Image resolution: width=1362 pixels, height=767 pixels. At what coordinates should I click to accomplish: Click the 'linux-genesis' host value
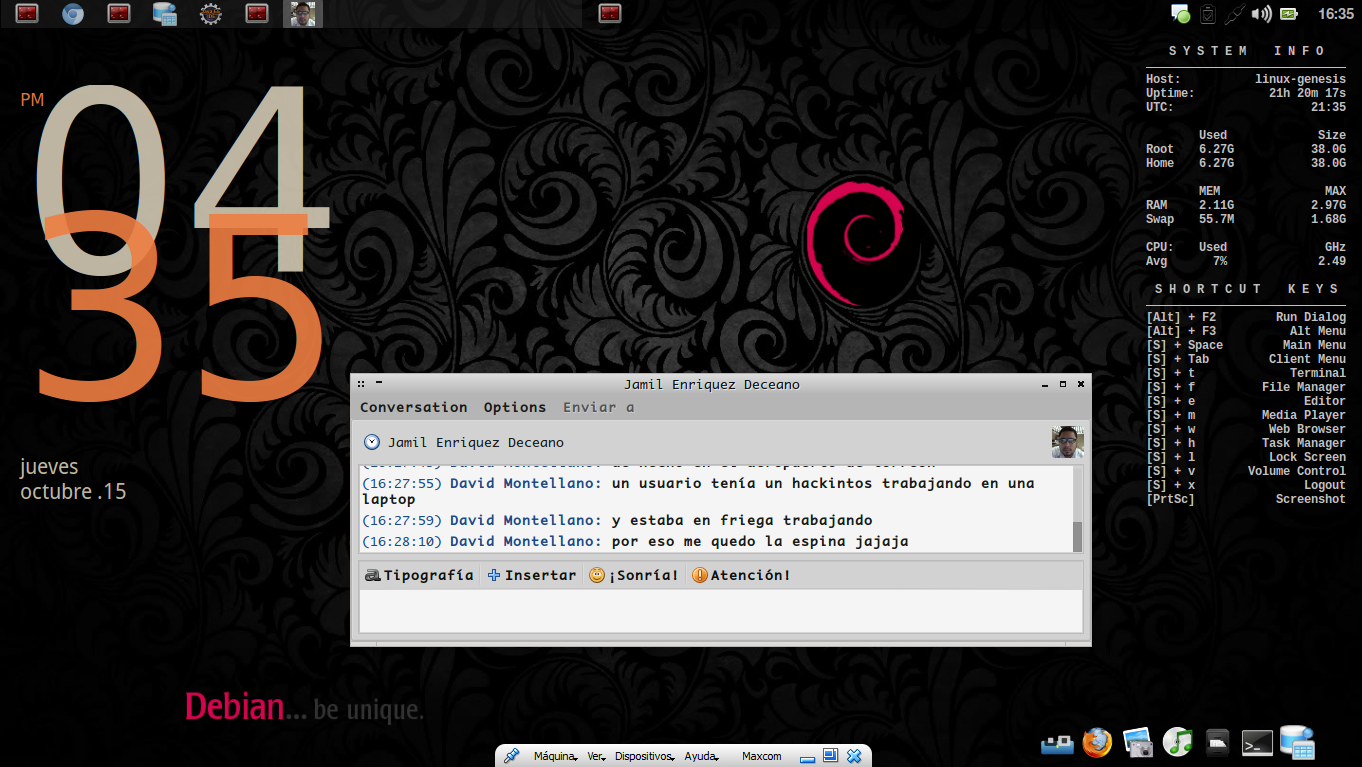[x=1300, y=79]
